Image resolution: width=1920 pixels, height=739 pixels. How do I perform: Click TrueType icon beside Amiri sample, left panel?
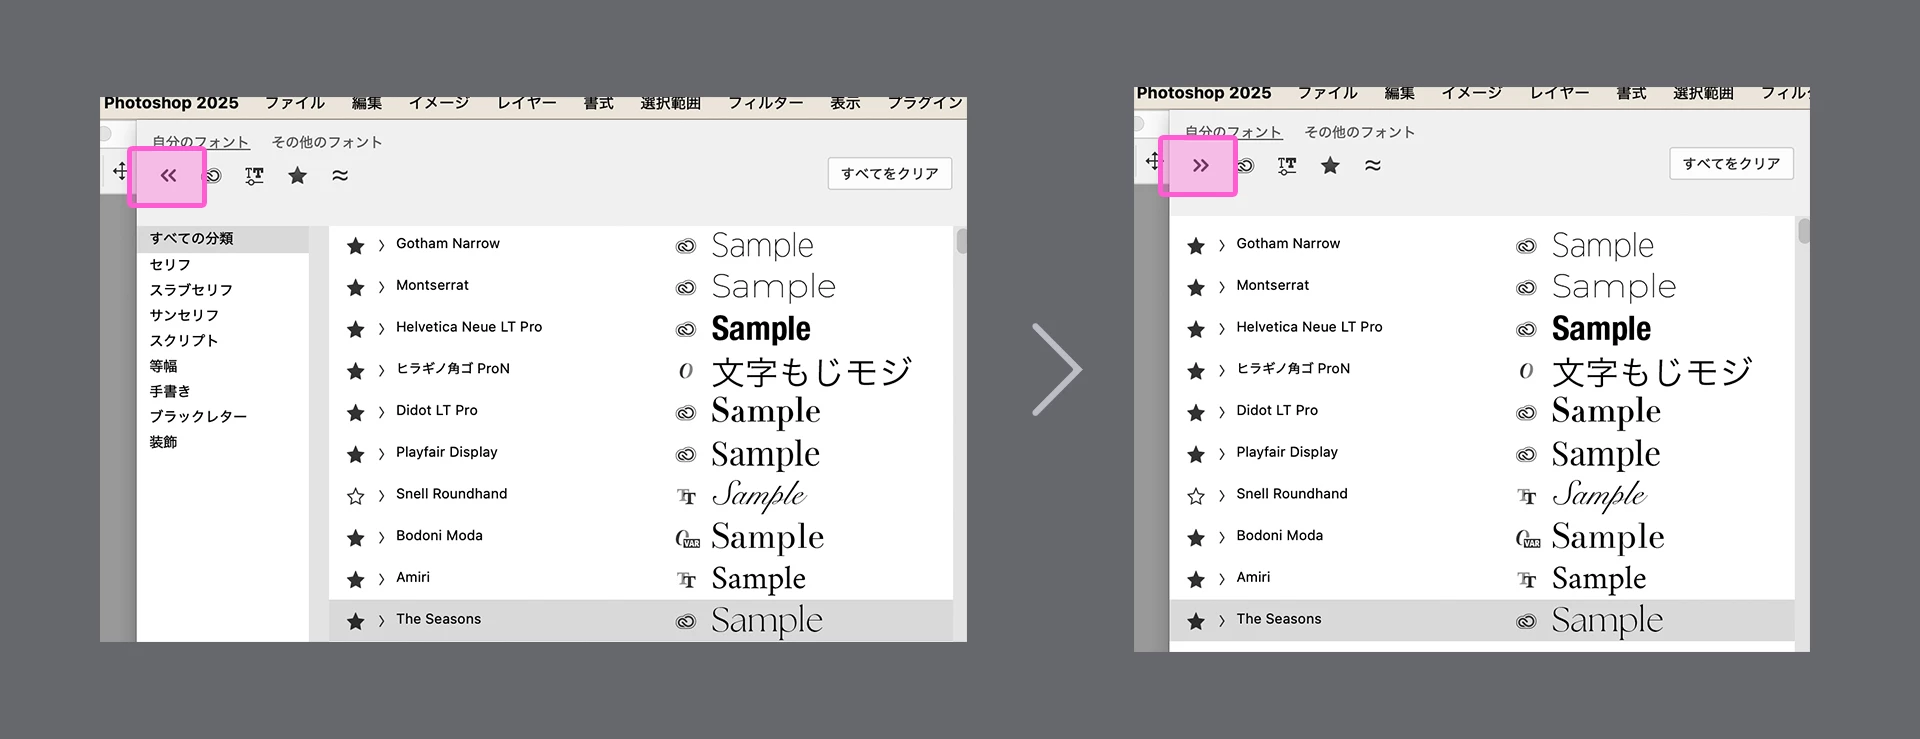coord(686,580)
